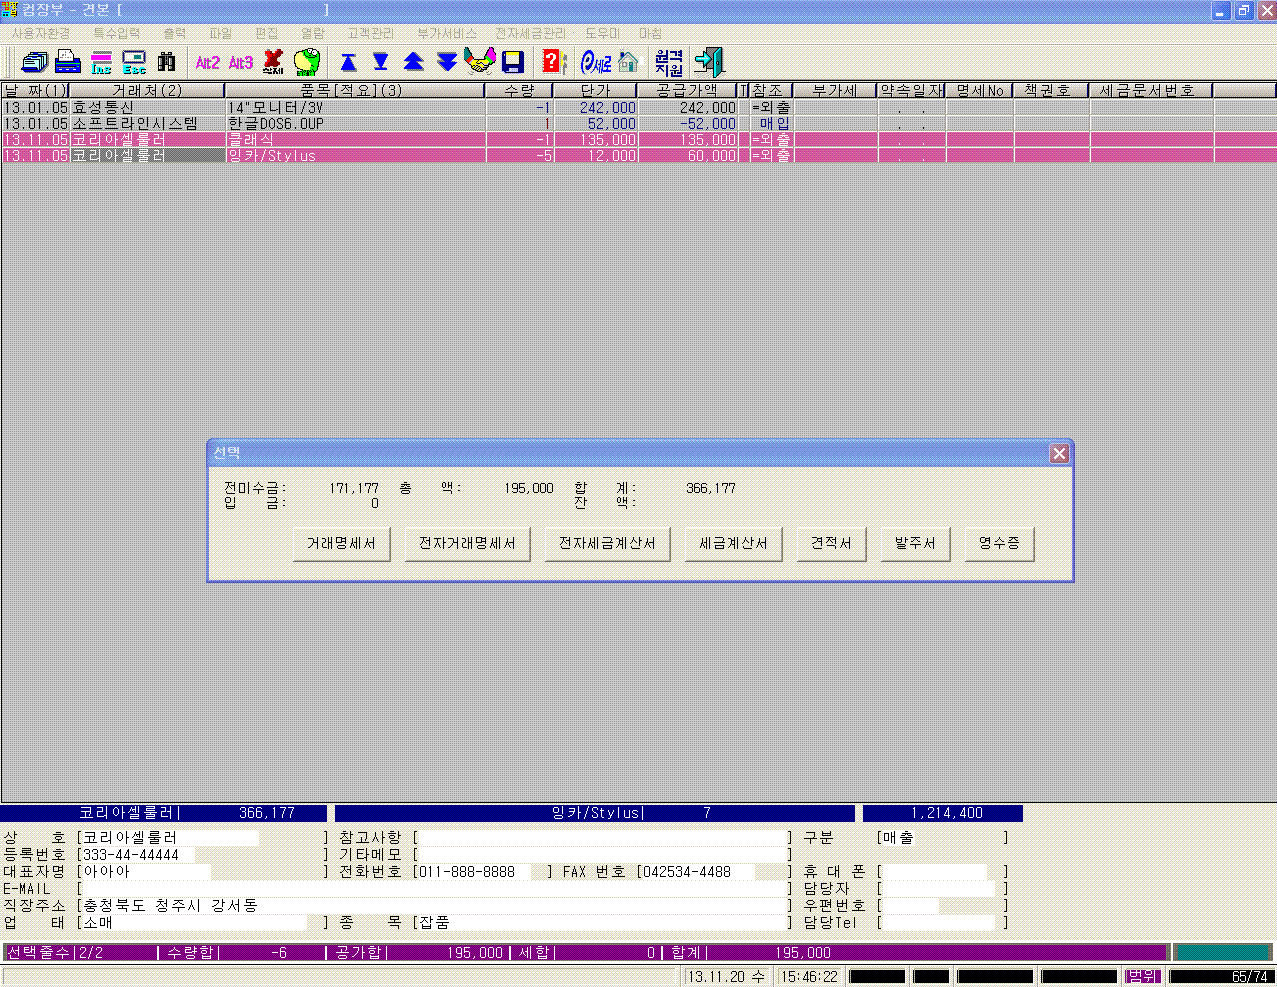Click the Alt2 toolbar icon

207,62
